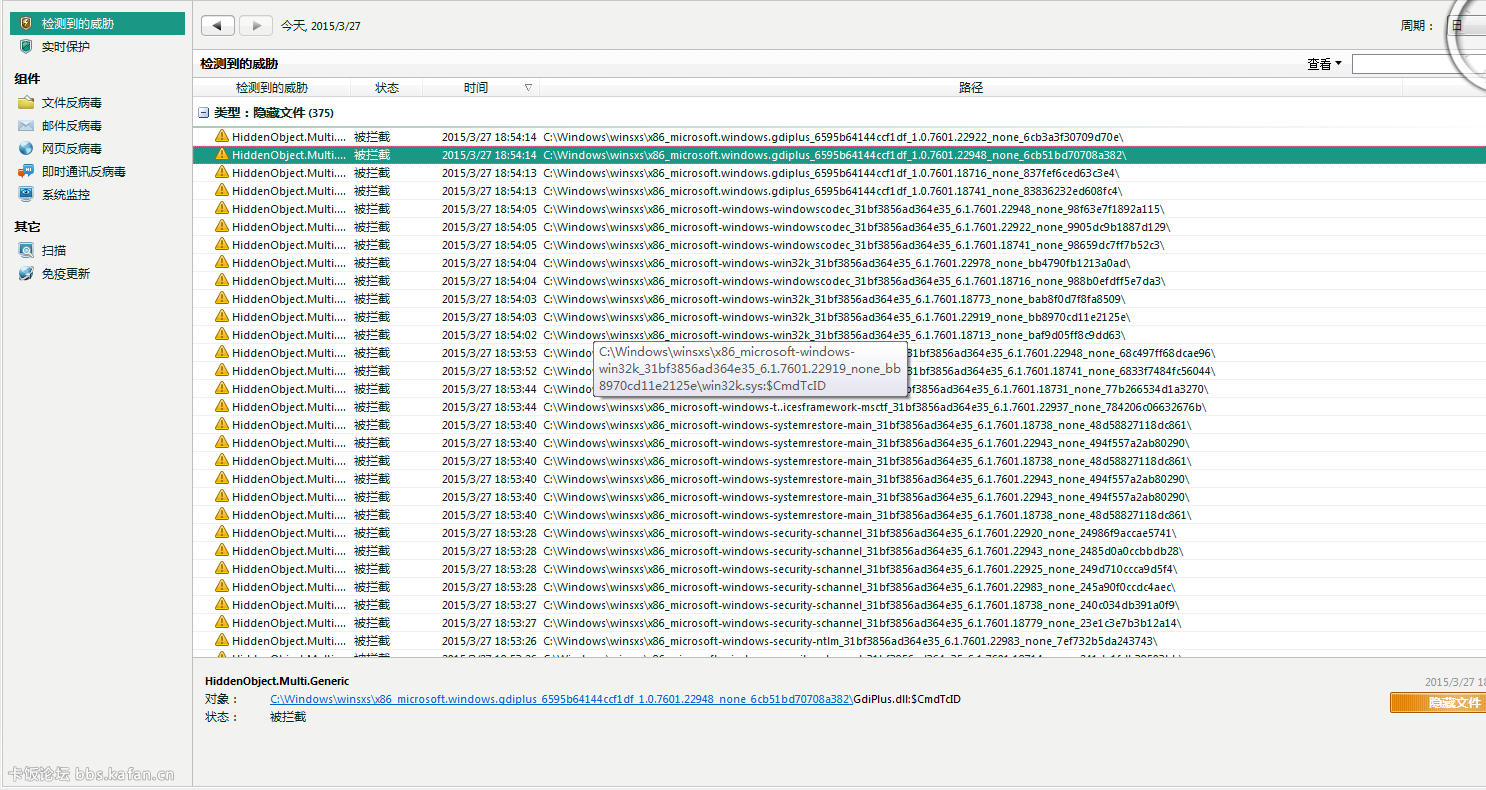Sort by the 状态 column header
Screen dimensions: 1486x790
[x=387, y=88]
